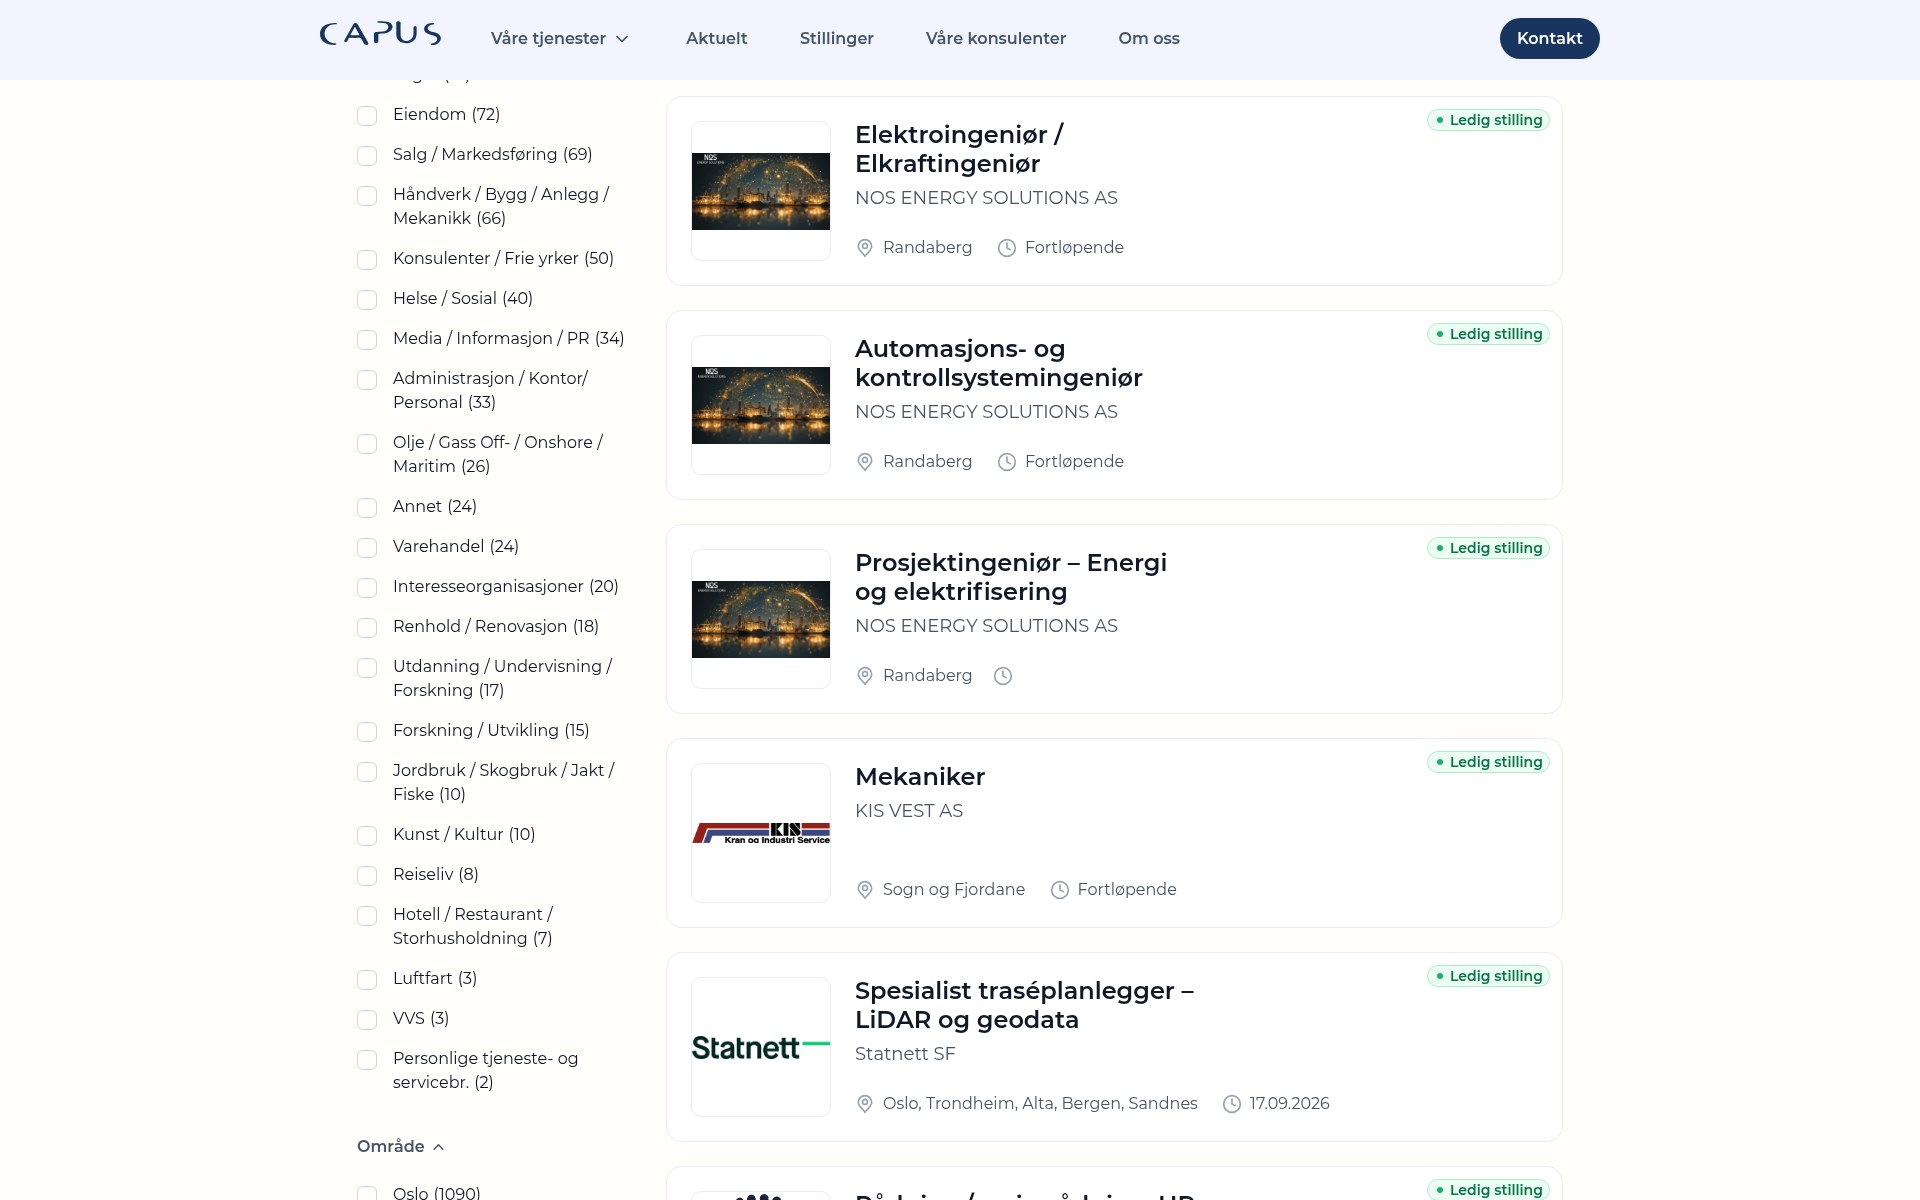Collapse the Område filter section
The height and width of the screenshot is (1200, 1920).
tap(400, 1146)
